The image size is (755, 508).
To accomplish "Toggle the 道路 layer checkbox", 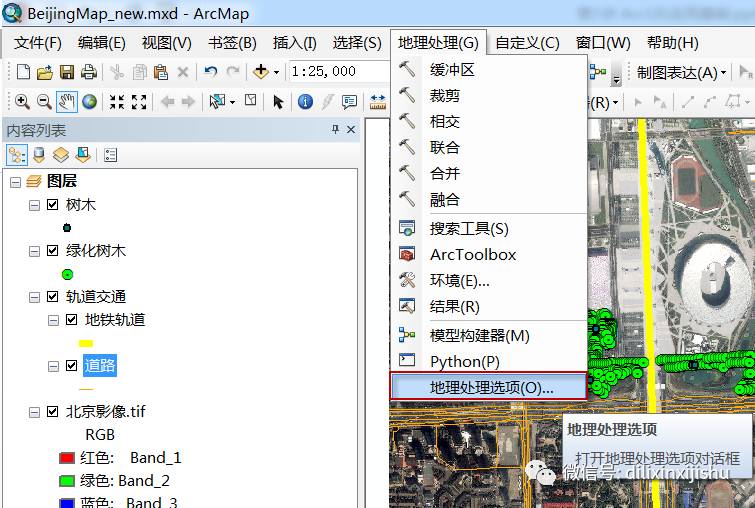I will pos(71,366).
